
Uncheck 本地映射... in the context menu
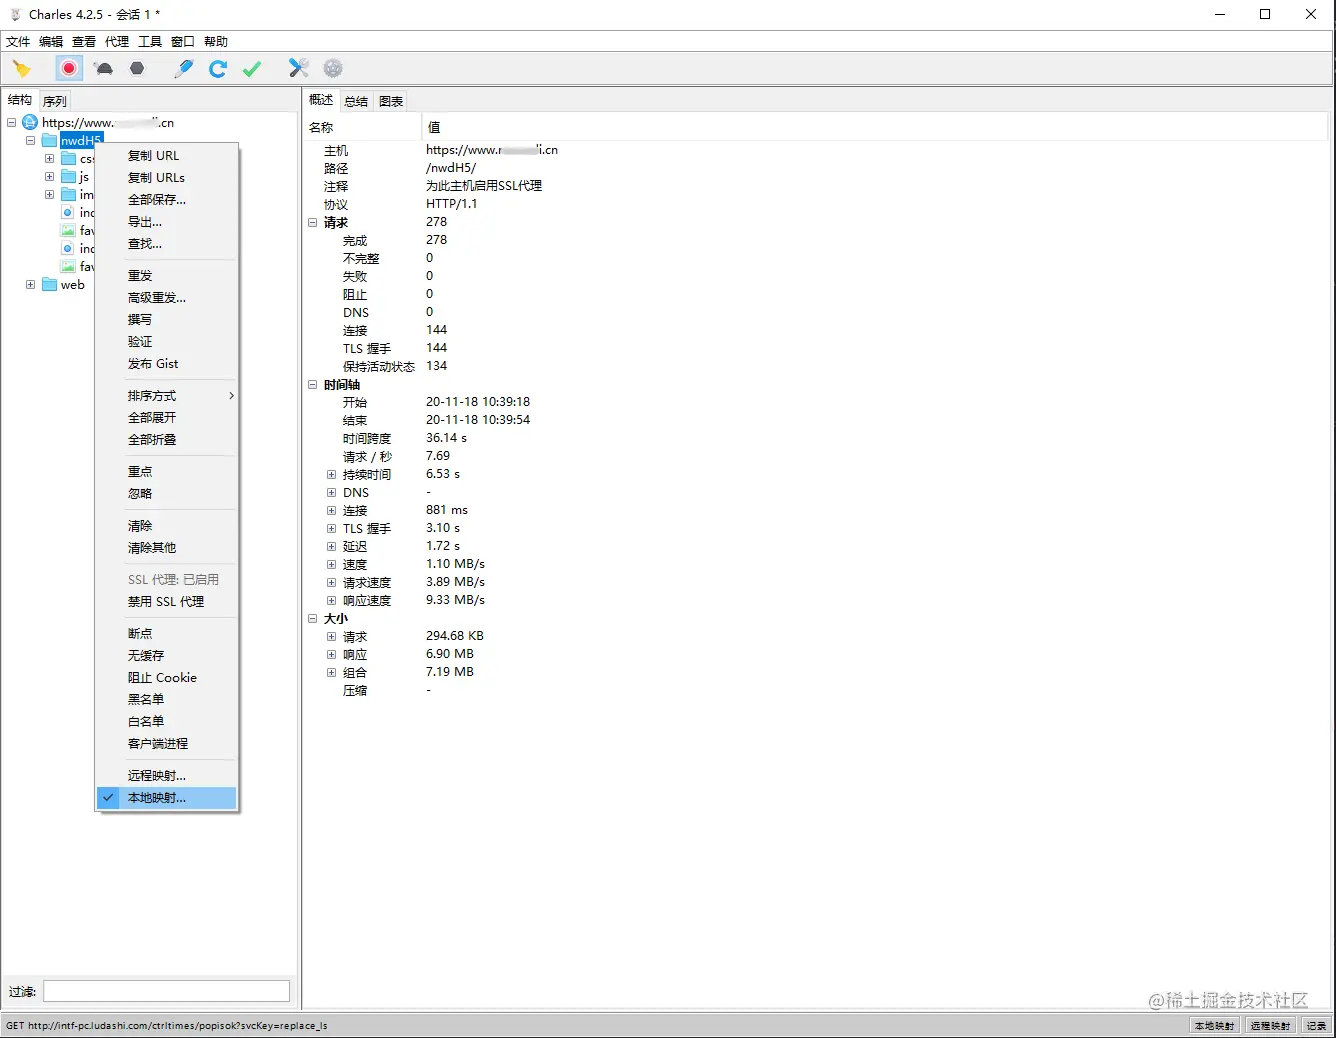(x=167, y=798)
